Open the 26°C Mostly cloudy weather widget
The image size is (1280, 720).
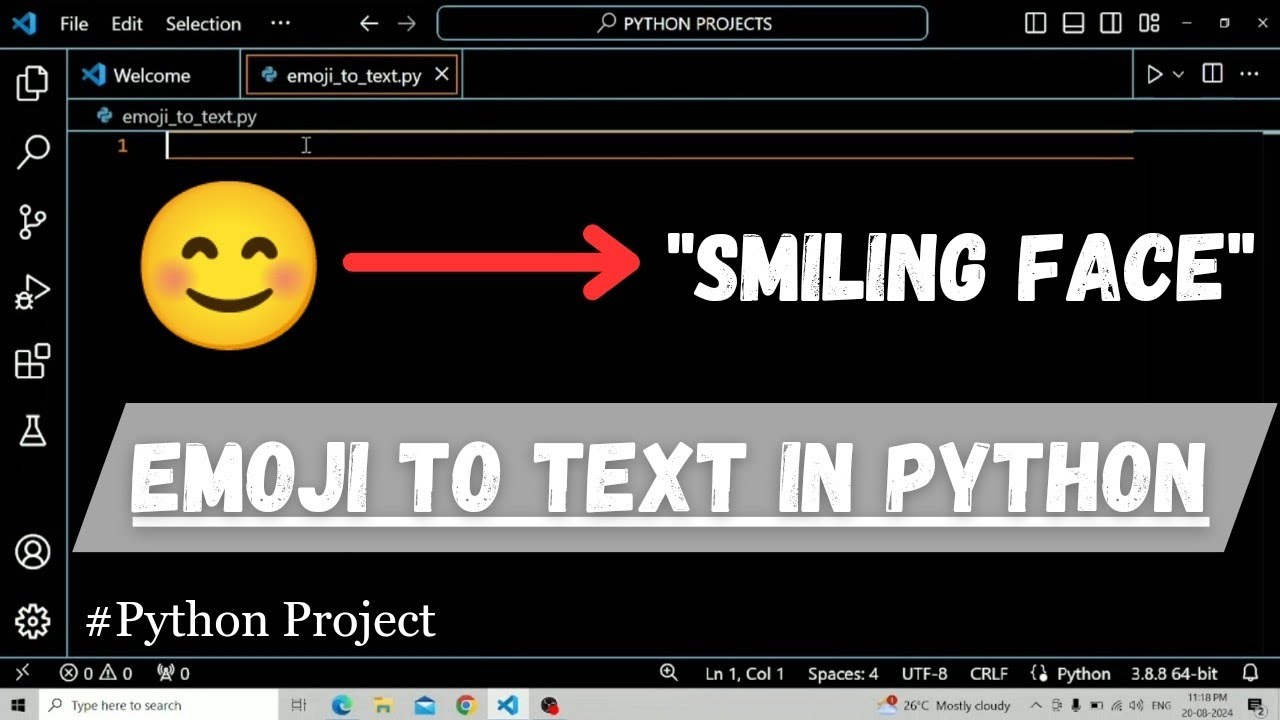click(945, 705)
